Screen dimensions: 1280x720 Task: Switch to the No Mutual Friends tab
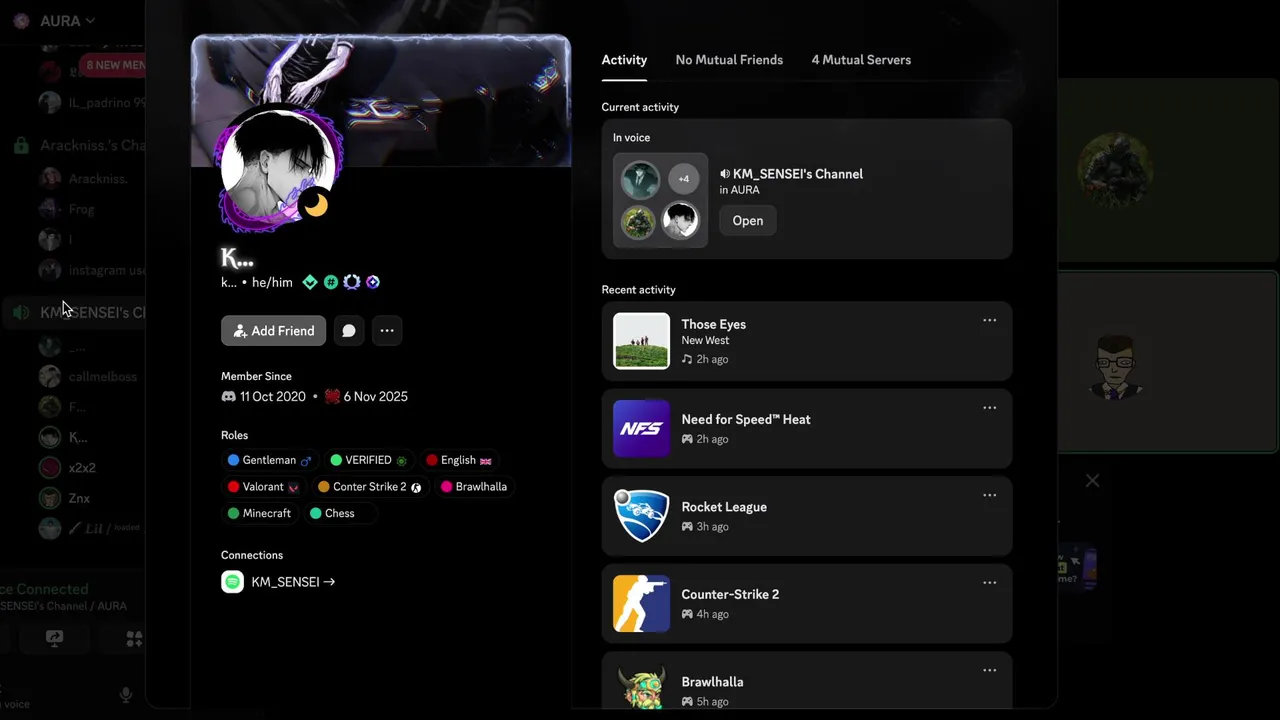point(729,60)
